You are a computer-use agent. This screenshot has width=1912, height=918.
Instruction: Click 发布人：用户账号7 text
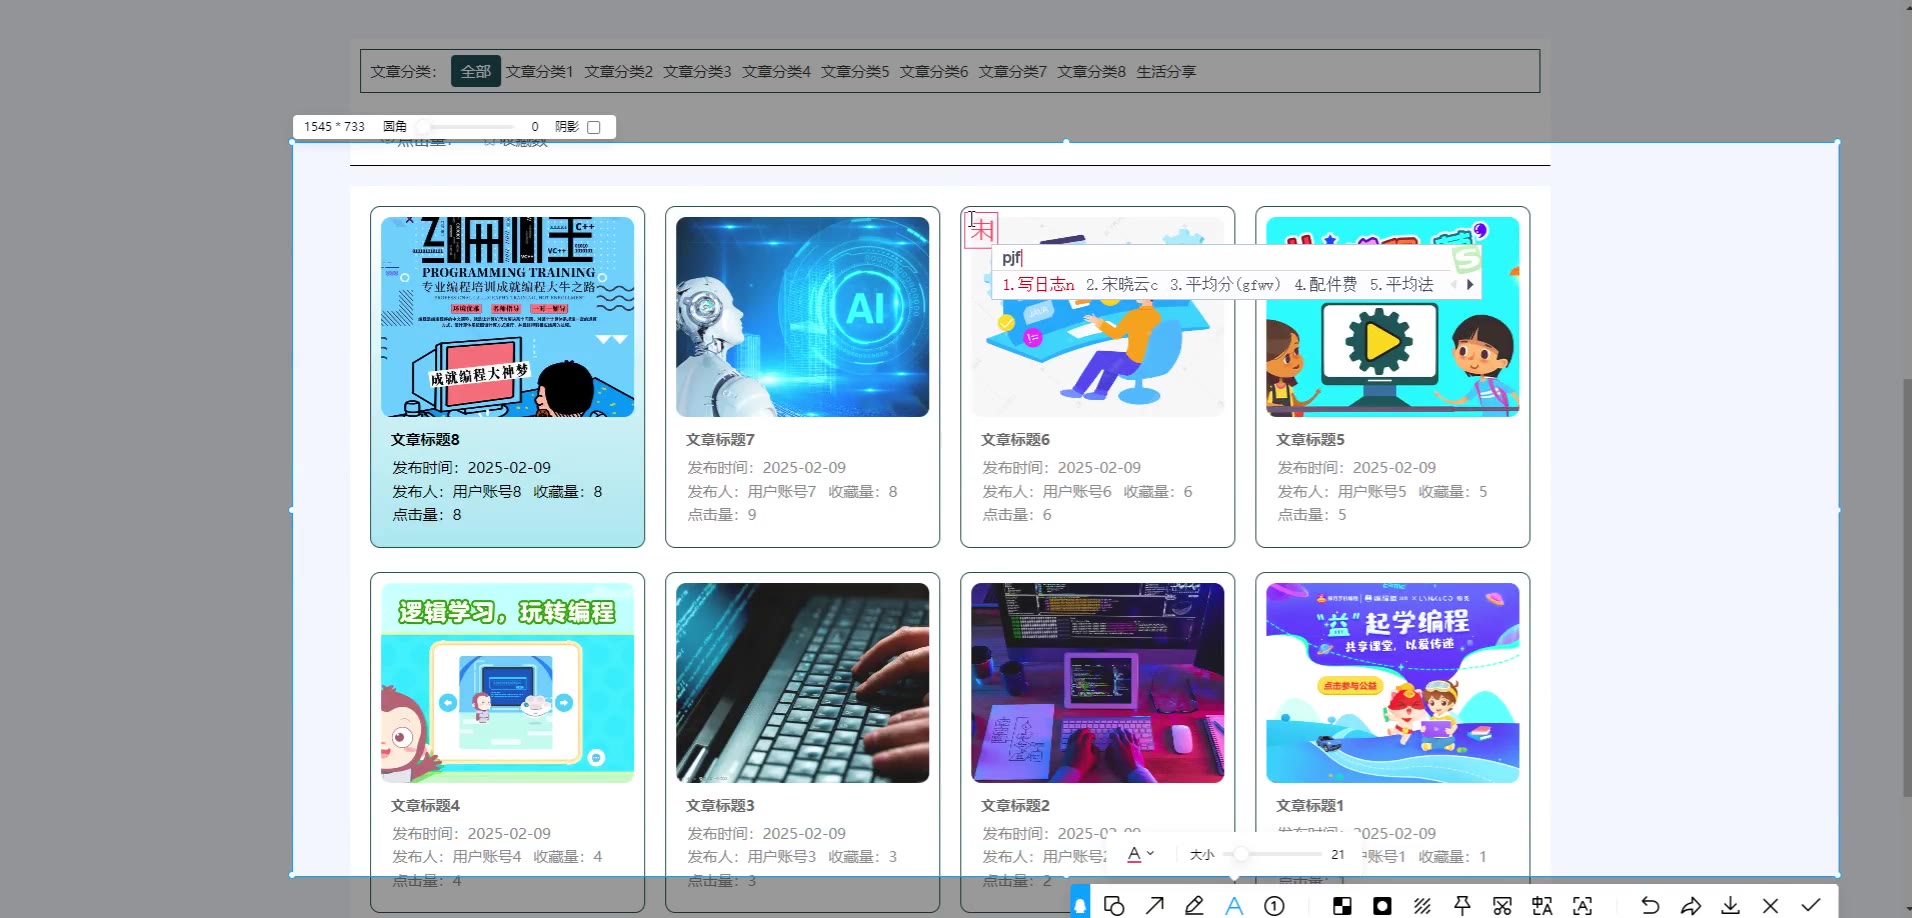(x=751, y=491)
